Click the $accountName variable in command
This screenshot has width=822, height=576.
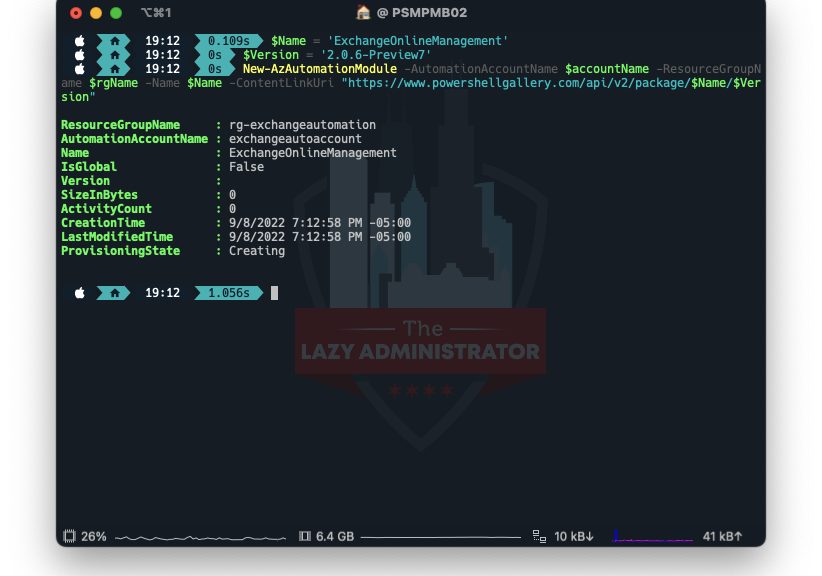click(607, 69)
